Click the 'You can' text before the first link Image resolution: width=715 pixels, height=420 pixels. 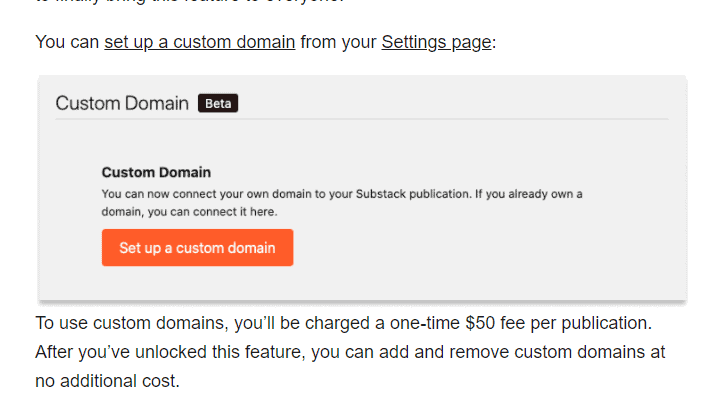coord(67,42)
